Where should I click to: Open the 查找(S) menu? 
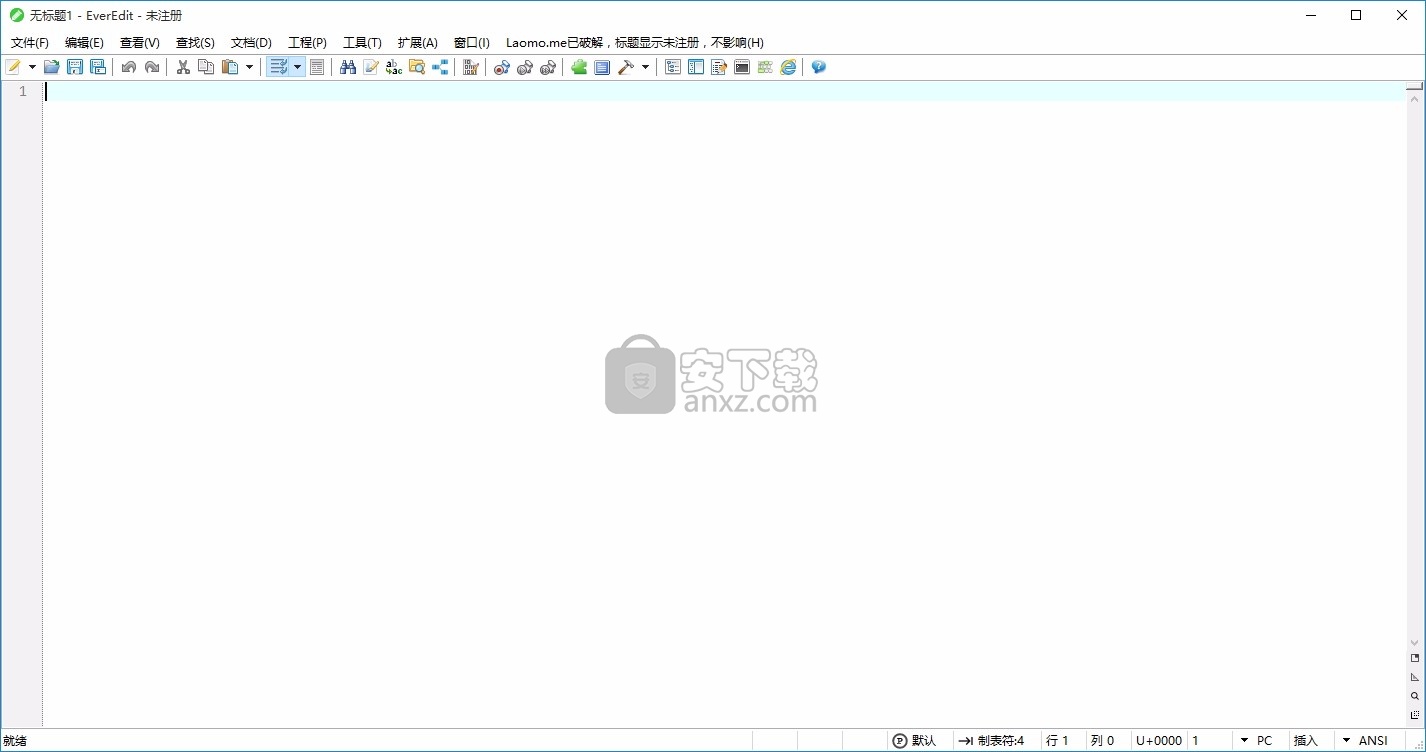pos(195,43)
